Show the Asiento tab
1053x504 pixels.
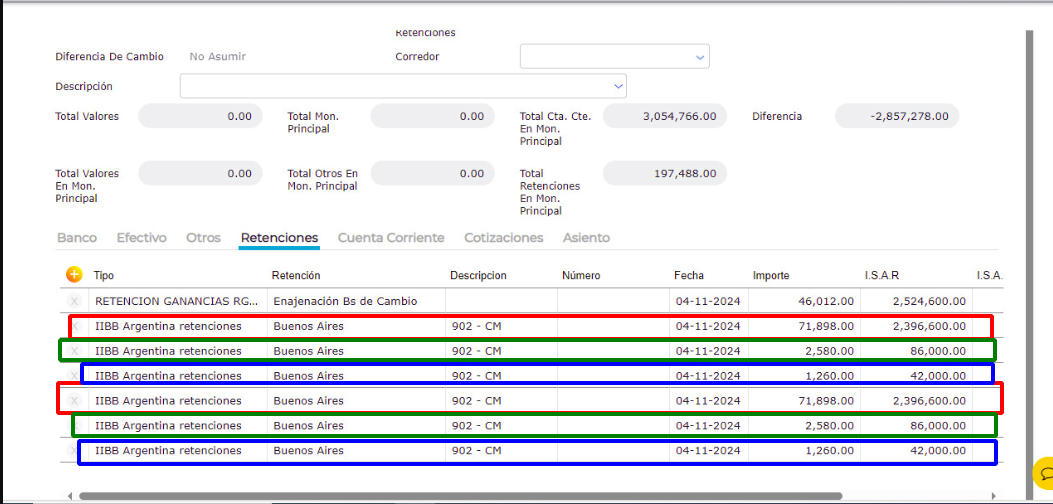(586, 238)
